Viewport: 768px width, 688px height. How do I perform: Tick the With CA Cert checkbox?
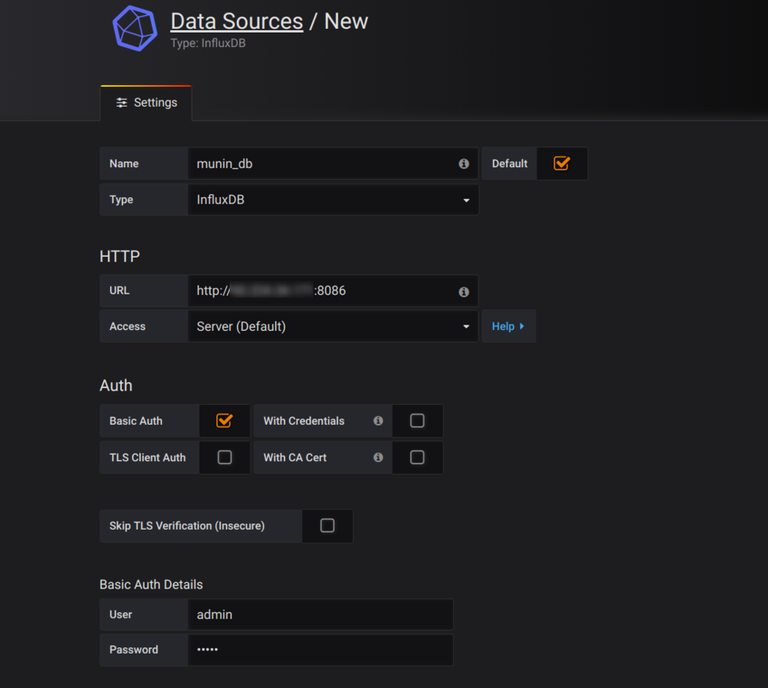tap(417, 457)
